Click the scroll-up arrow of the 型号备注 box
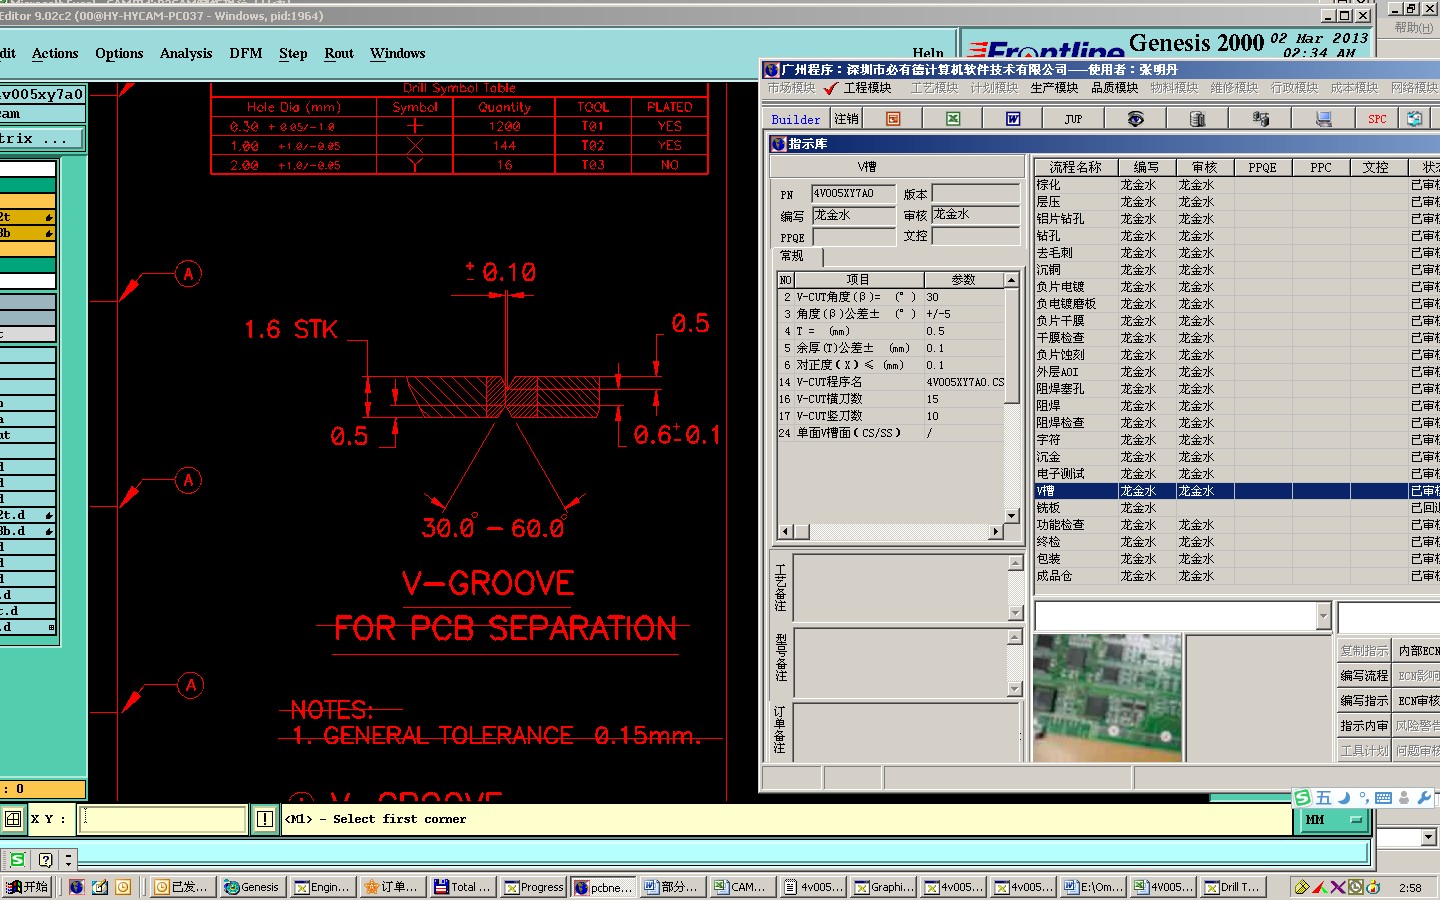The width and height of the screenshot is (1440, 900). coord(1015,637)
